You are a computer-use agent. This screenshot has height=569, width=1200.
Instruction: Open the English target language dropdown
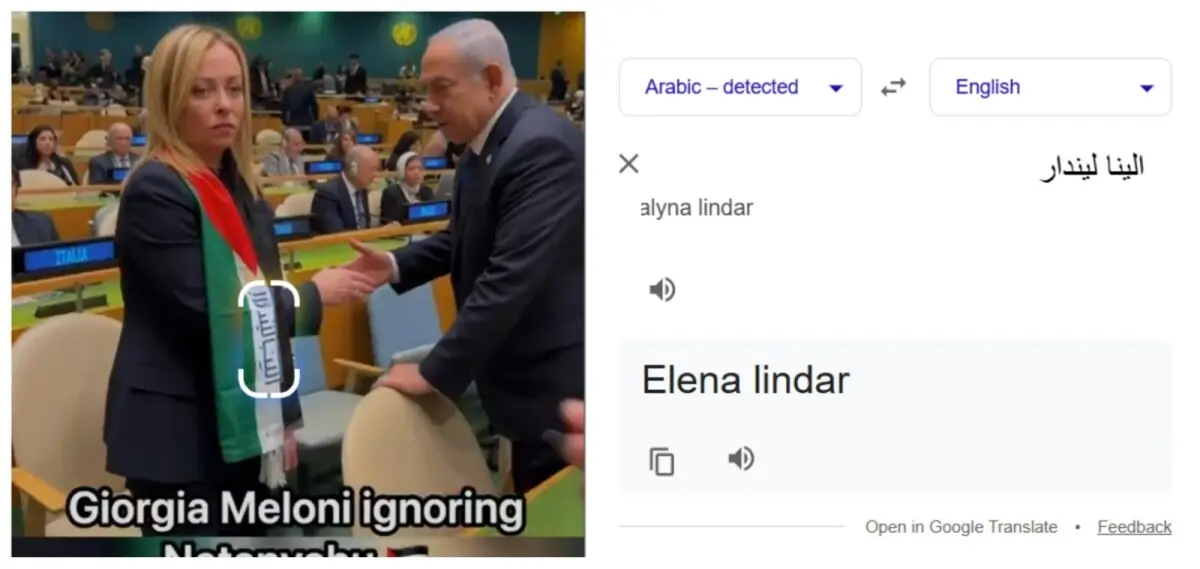(1050, 87)
